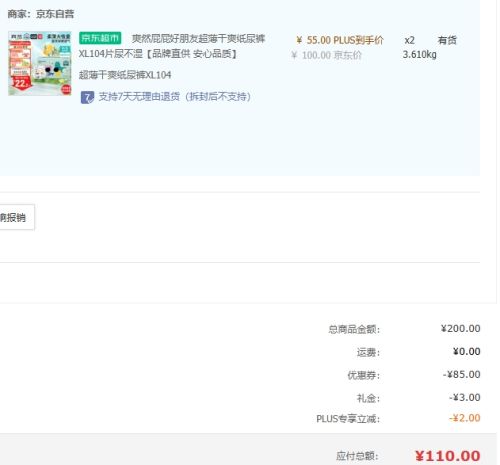Click the 超薄干爽纸尿裤XL104 spec text
The width and height of the screenshot is (500, 465).
tap(125, 75)
